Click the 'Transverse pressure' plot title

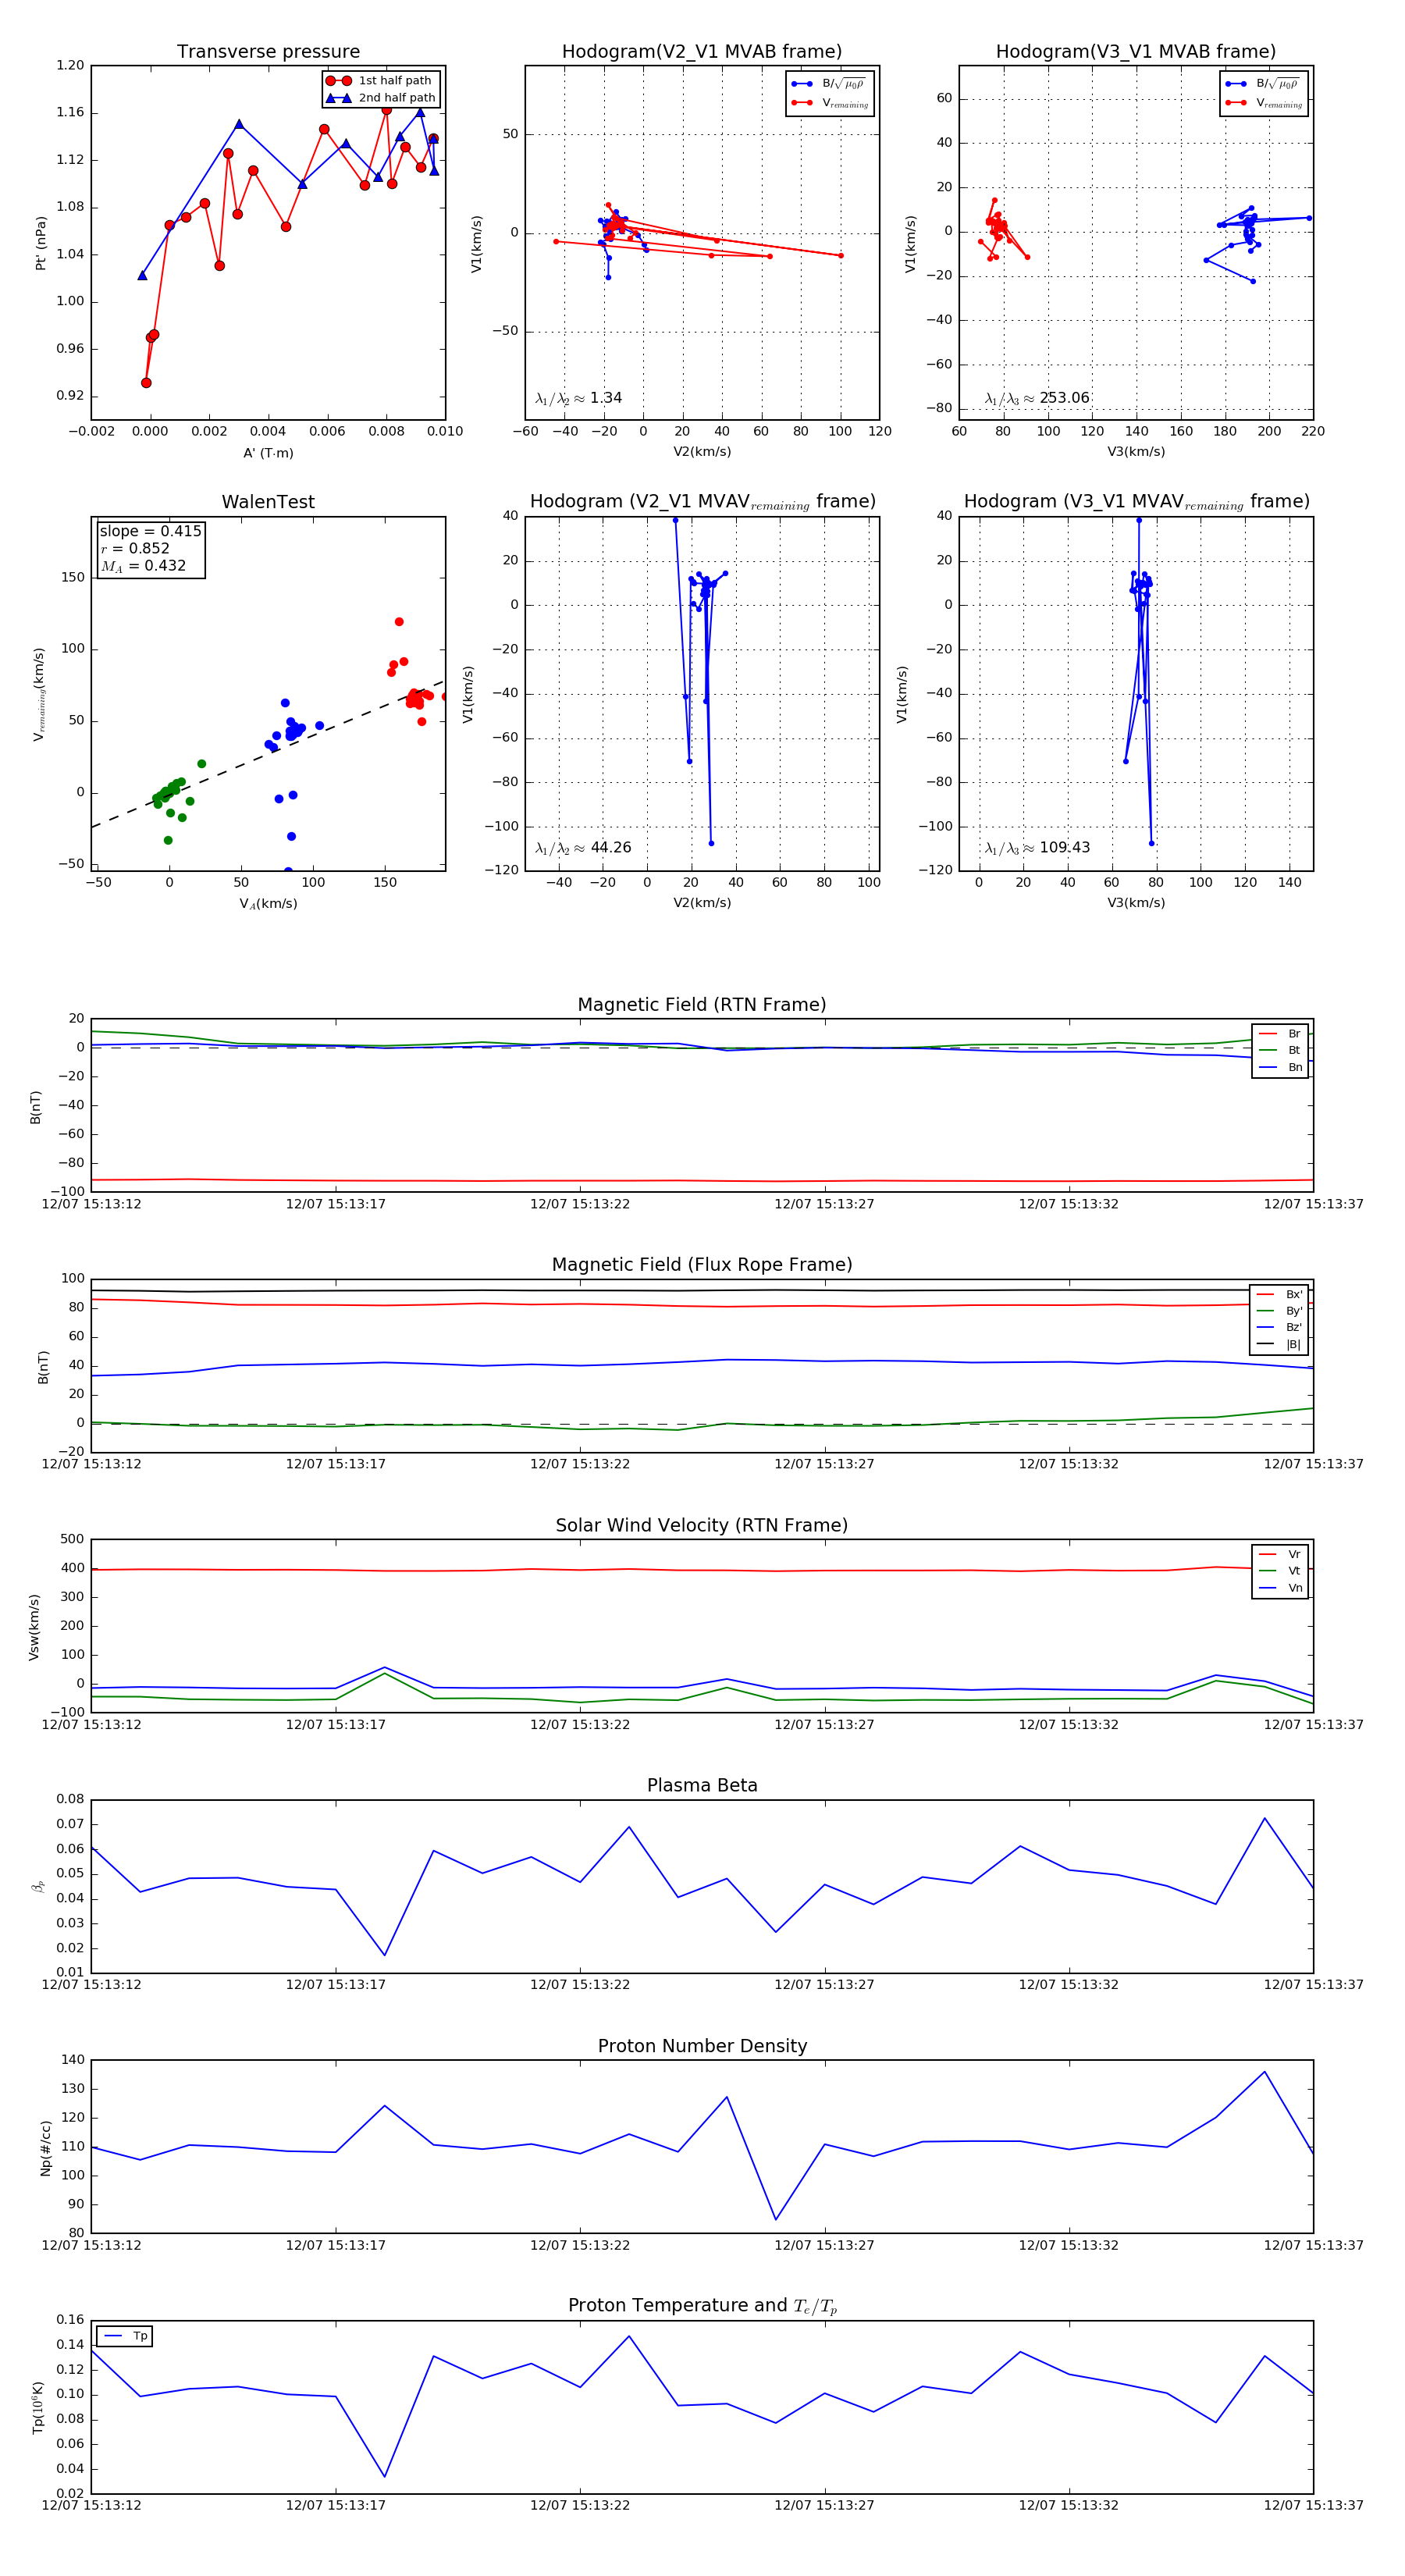[x=268, y=52]
